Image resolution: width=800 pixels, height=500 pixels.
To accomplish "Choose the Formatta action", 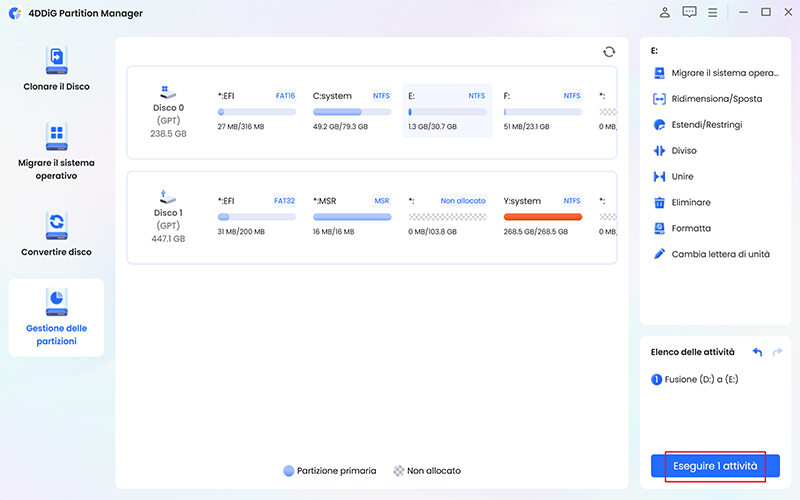I will point(690,229).
